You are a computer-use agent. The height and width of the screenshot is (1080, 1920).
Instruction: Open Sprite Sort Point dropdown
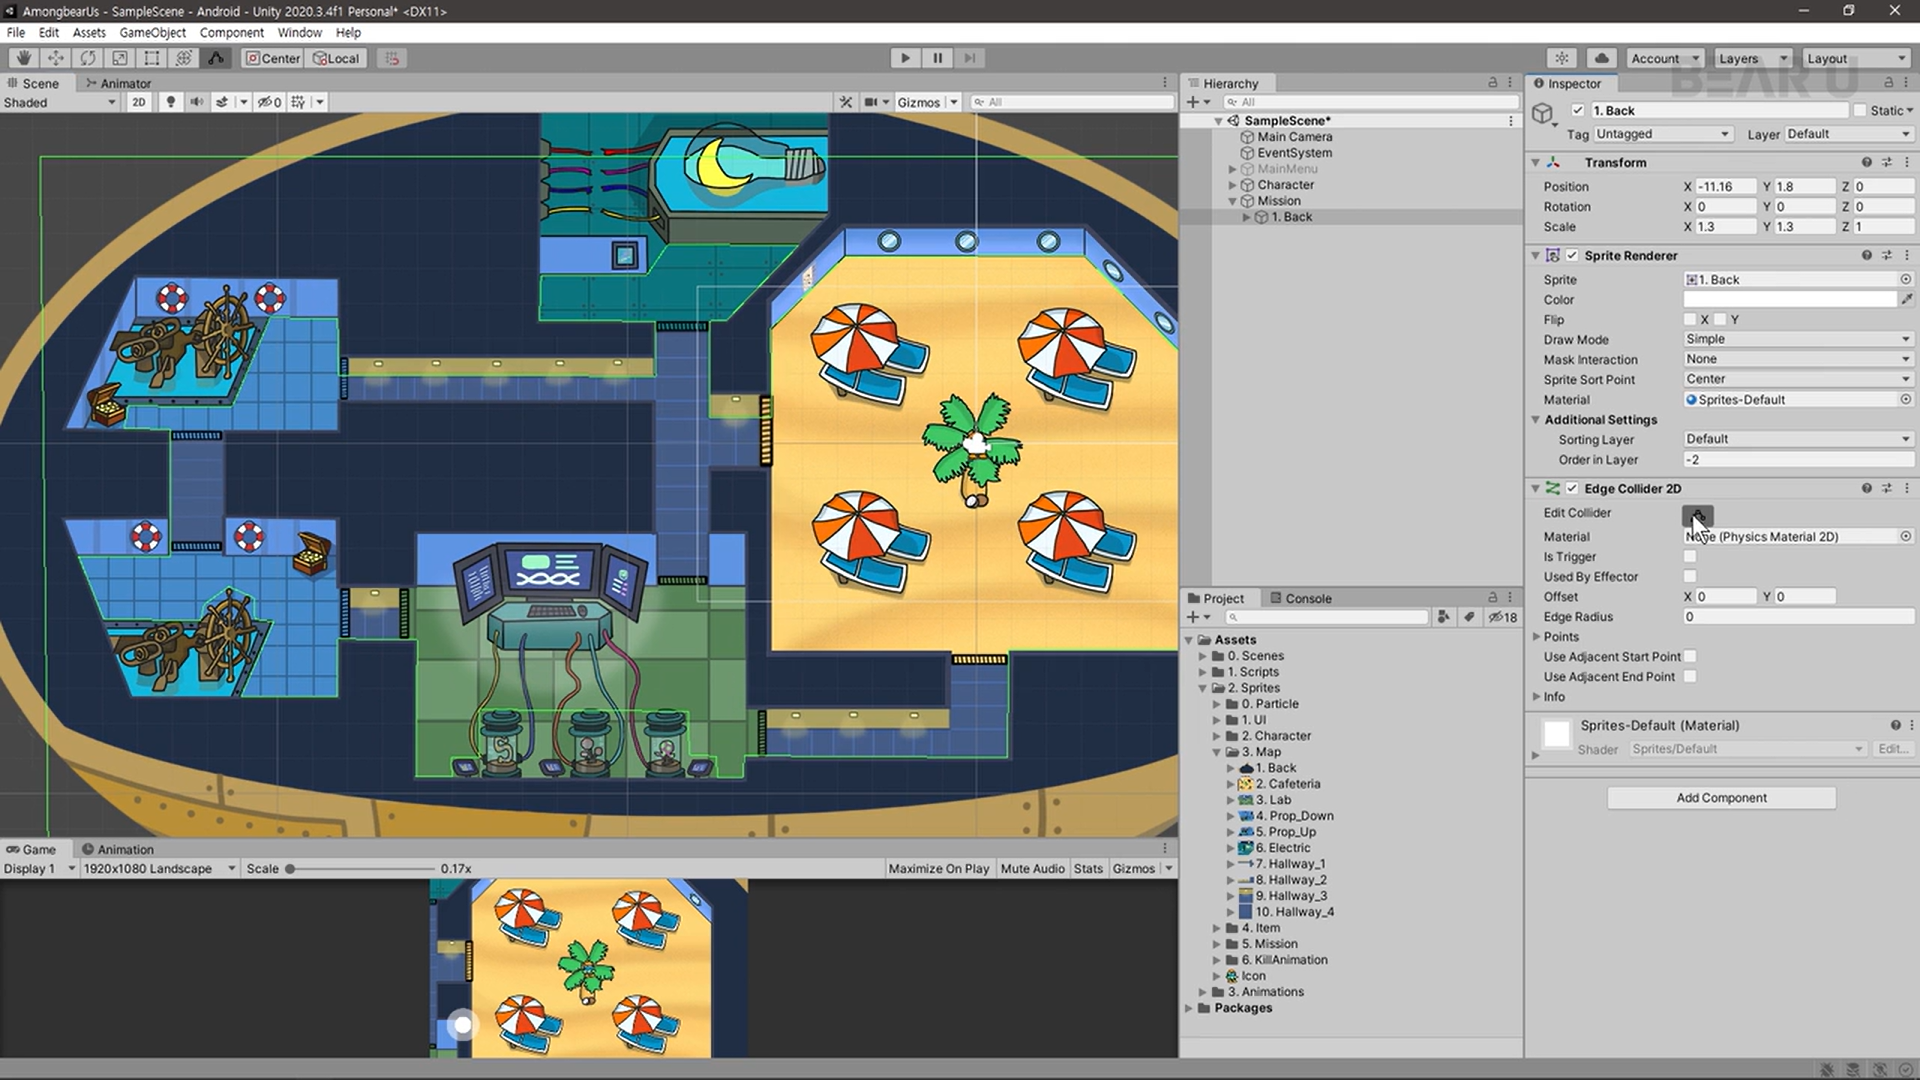(1798, 379)
